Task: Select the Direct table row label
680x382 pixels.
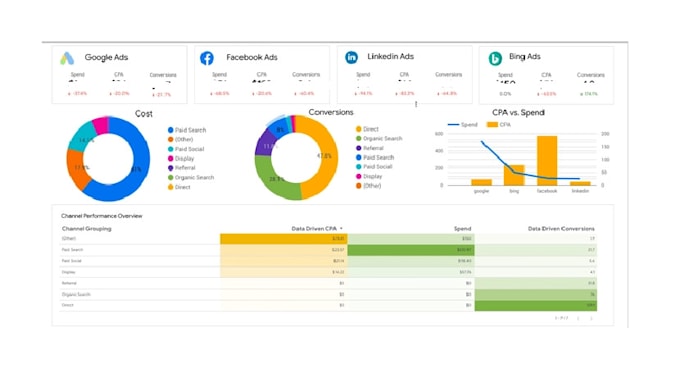Action: 68,305
